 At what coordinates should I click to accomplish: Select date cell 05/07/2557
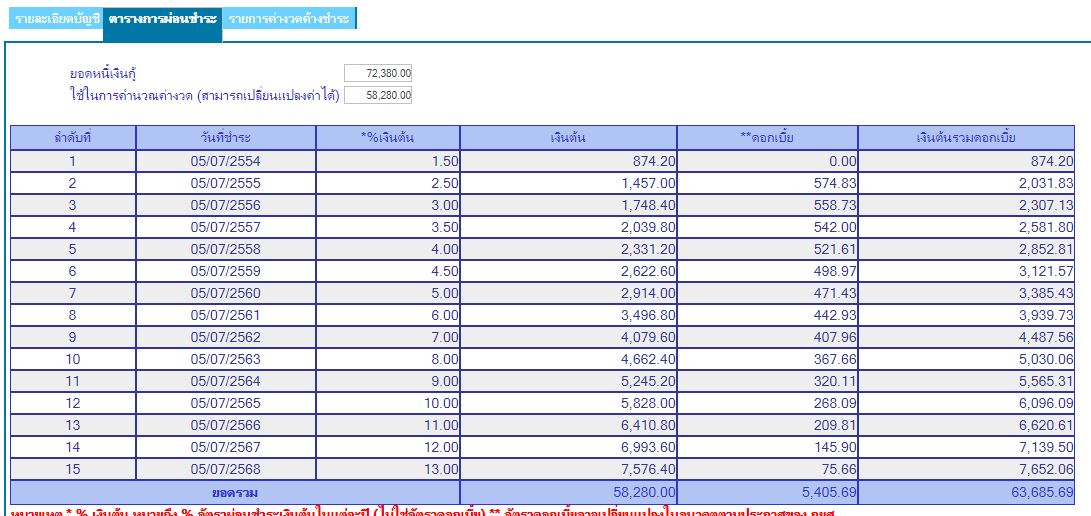click(225, 227)
